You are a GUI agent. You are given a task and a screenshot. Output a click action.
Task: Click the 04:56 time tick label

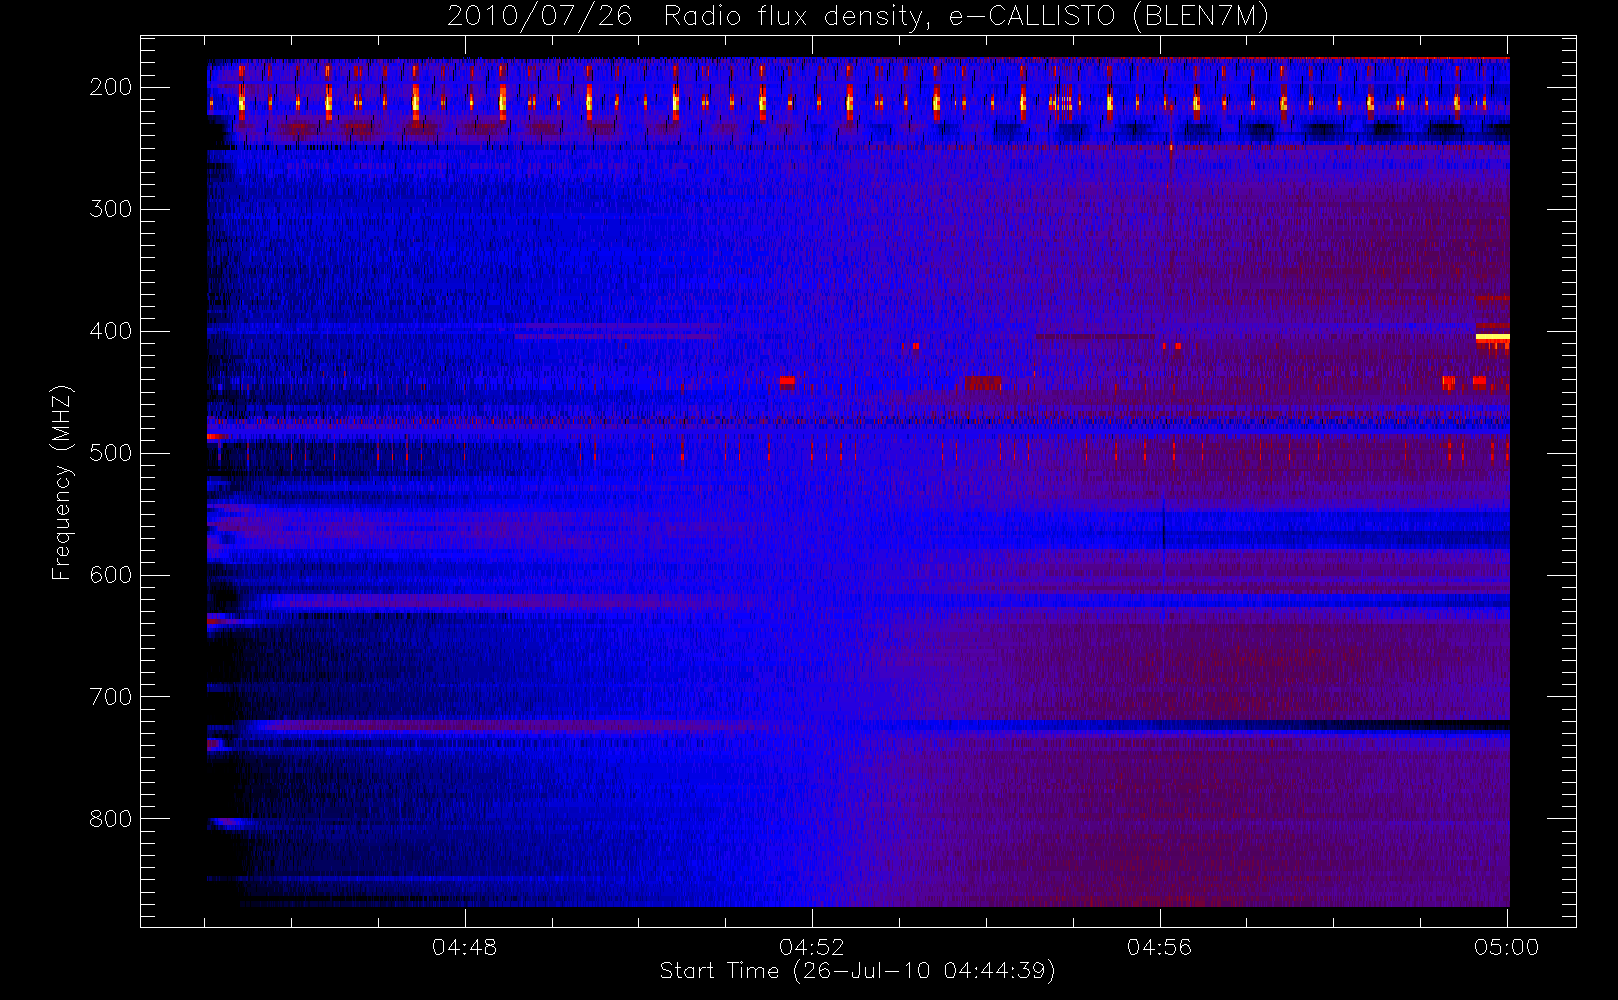click(1159, 947)
